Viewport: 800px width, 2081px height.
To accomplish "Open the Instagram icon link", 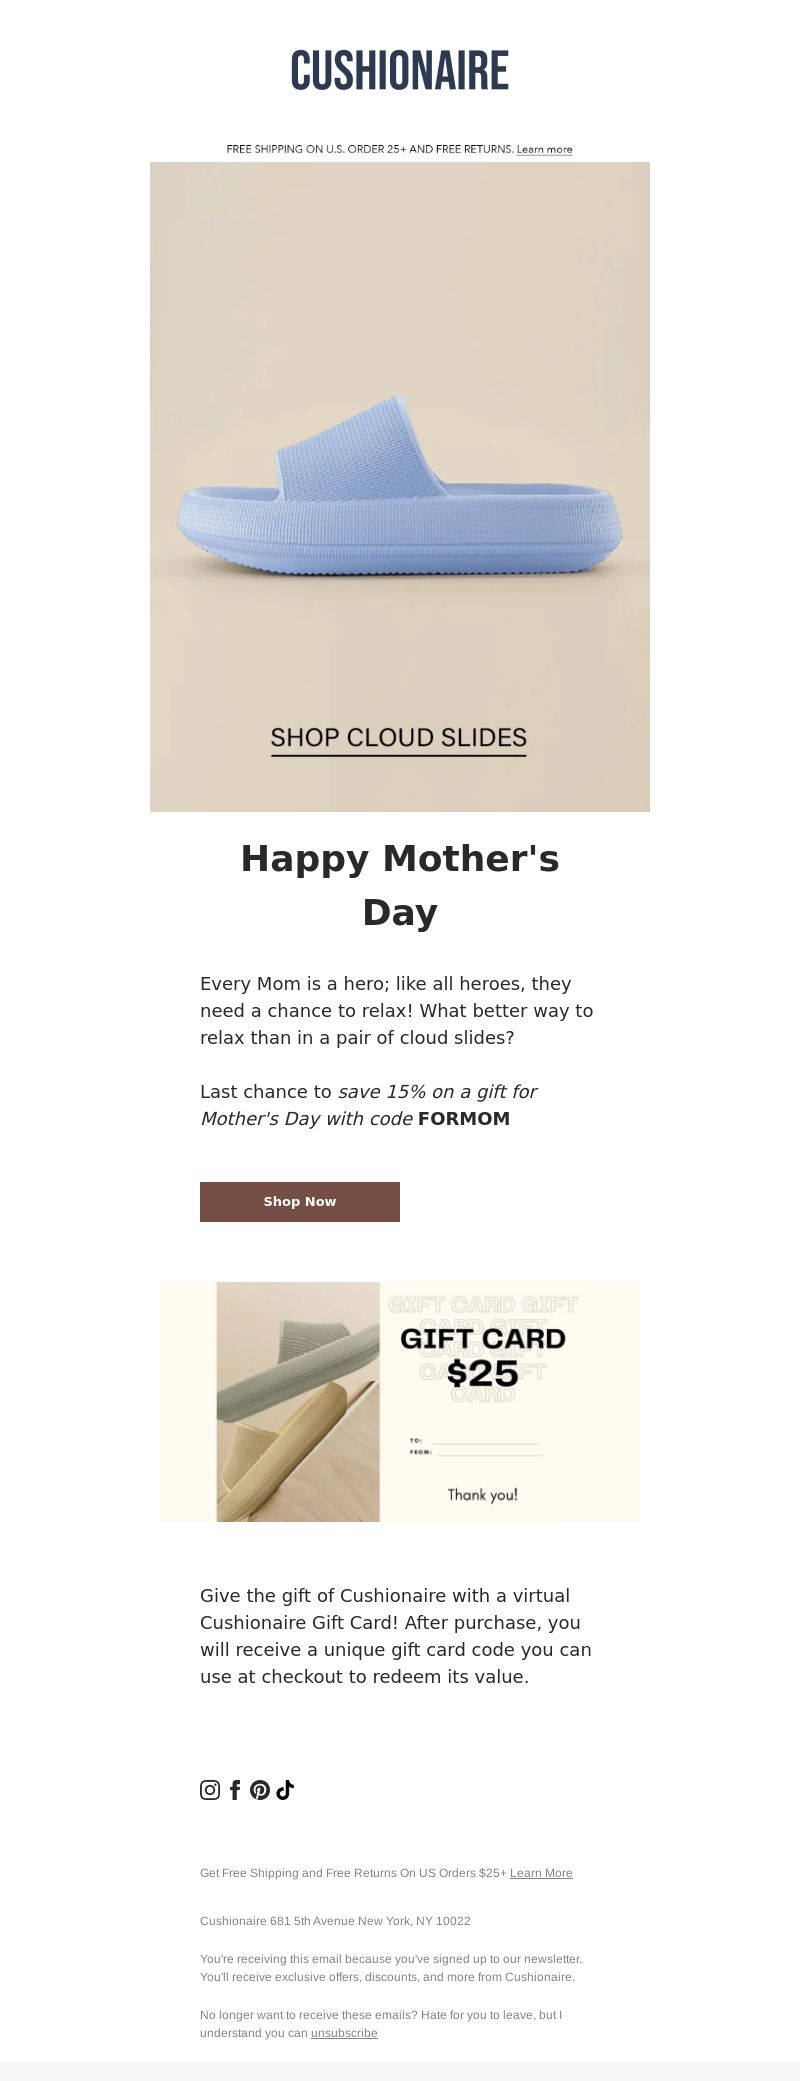I will coord(210,1790).
